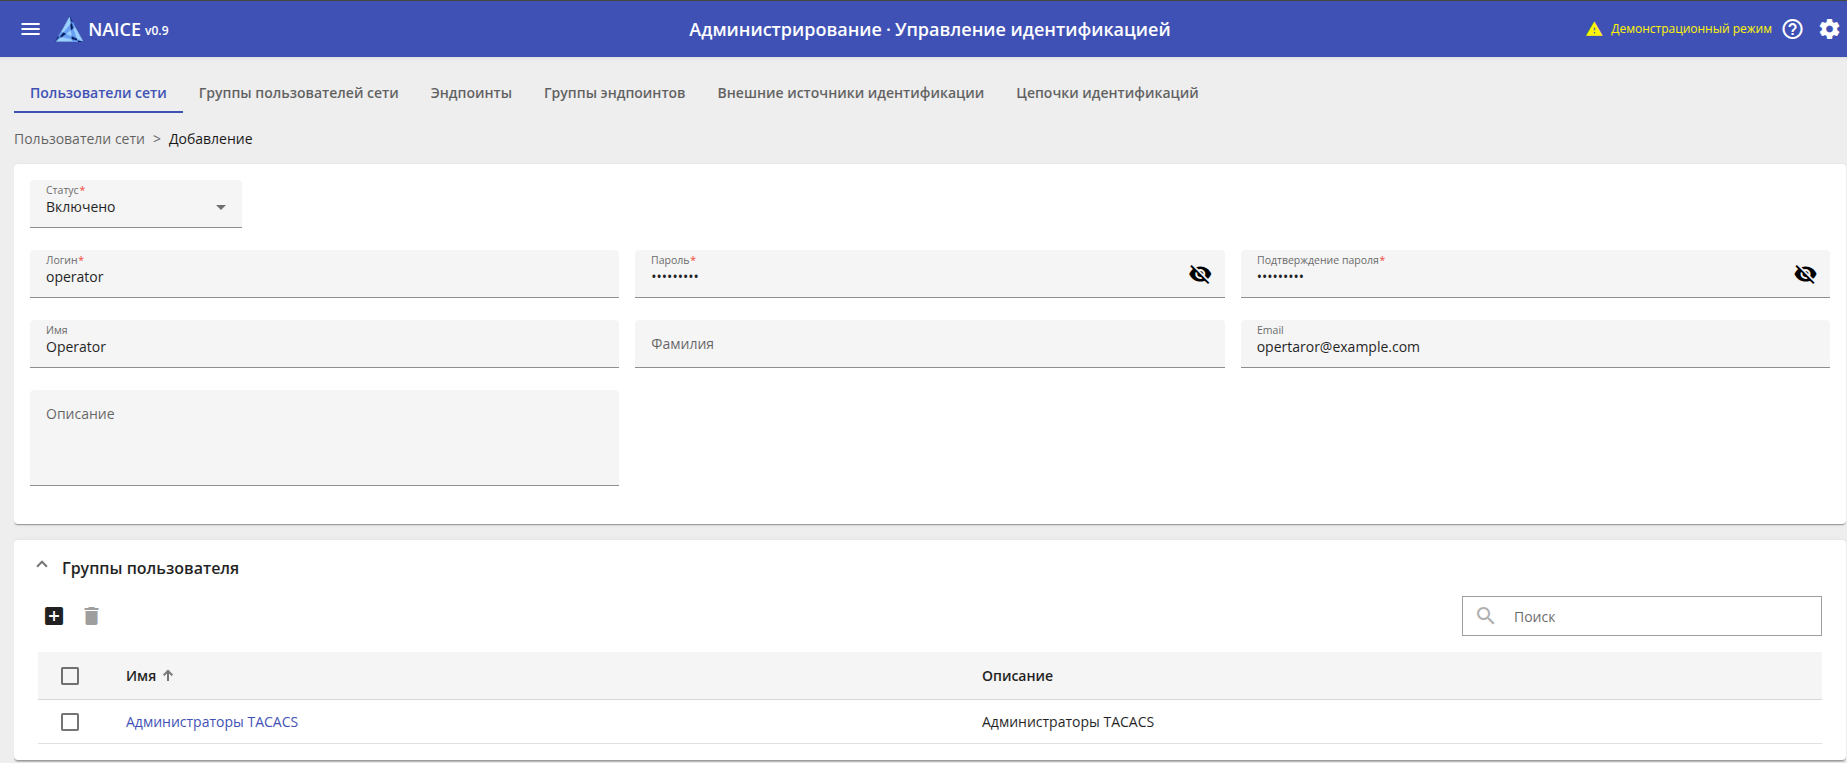This screenshot has width=1847, height=763.
Task: Tick the select-all checkbox in table header
Action: point(70,676)
